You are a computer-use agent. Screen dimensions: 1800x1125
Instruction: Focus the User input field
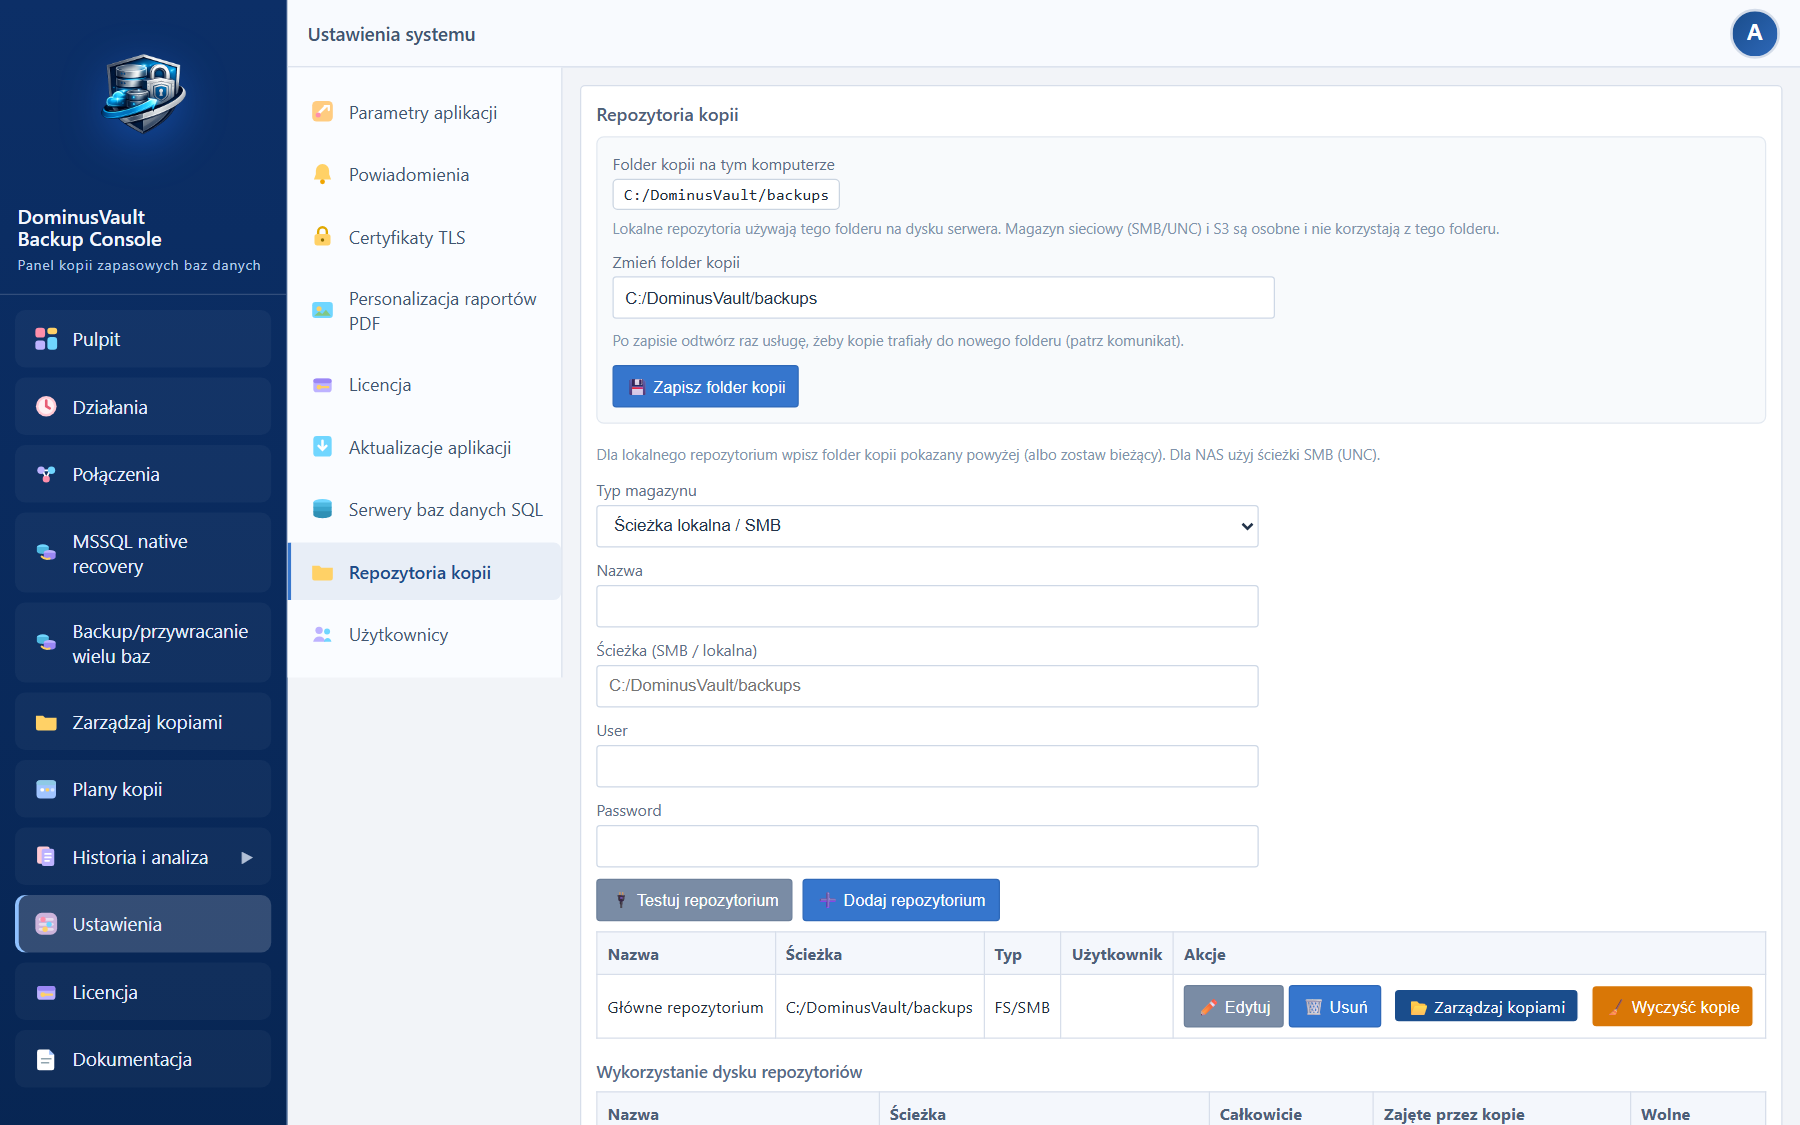927,766
